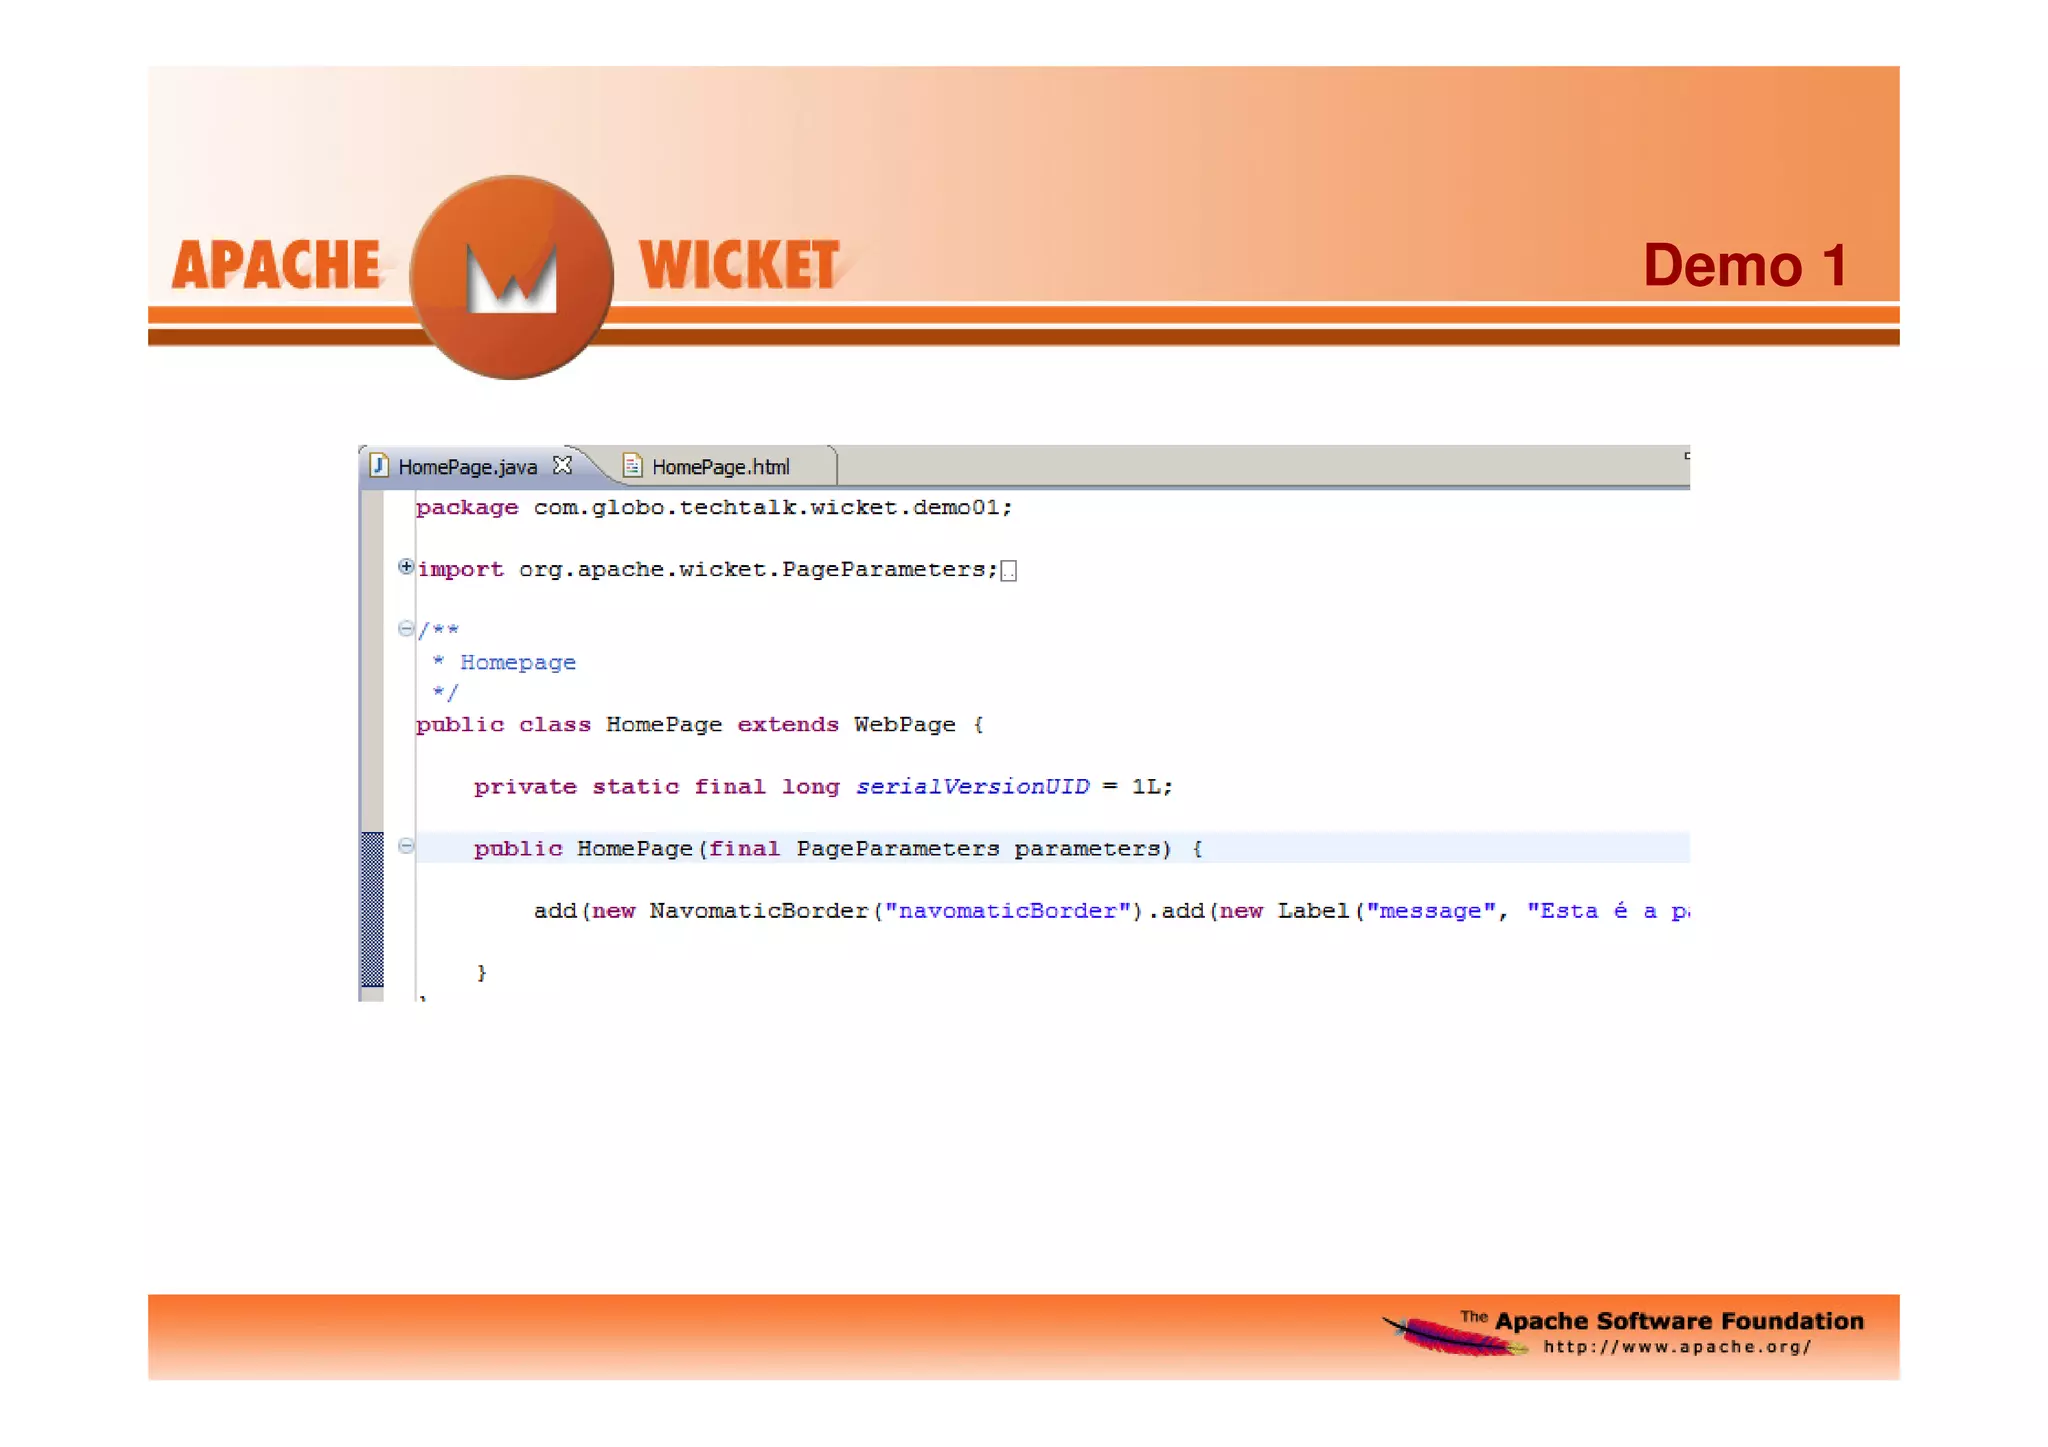Click the Java file icon on HomePage.java tab

tap(379, 466)
